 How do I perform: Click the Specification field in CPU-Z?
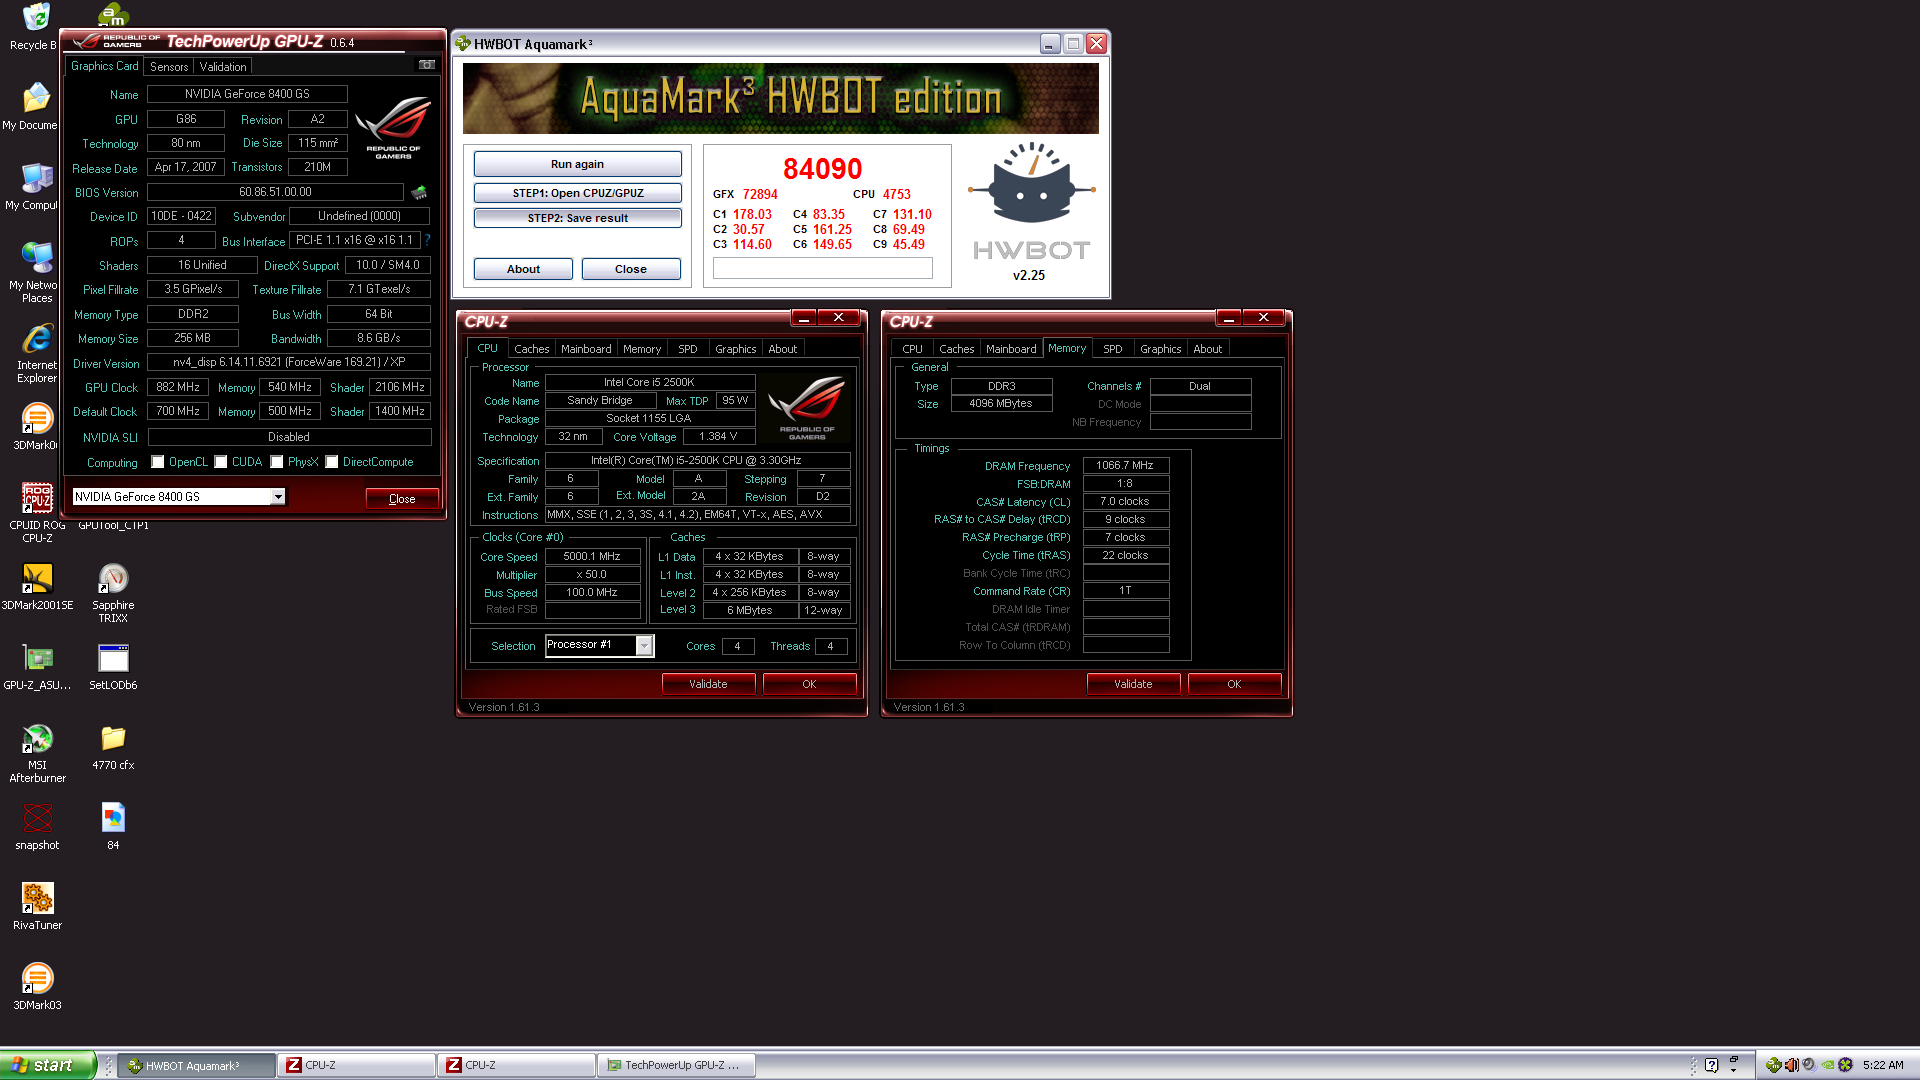point(697,461)
